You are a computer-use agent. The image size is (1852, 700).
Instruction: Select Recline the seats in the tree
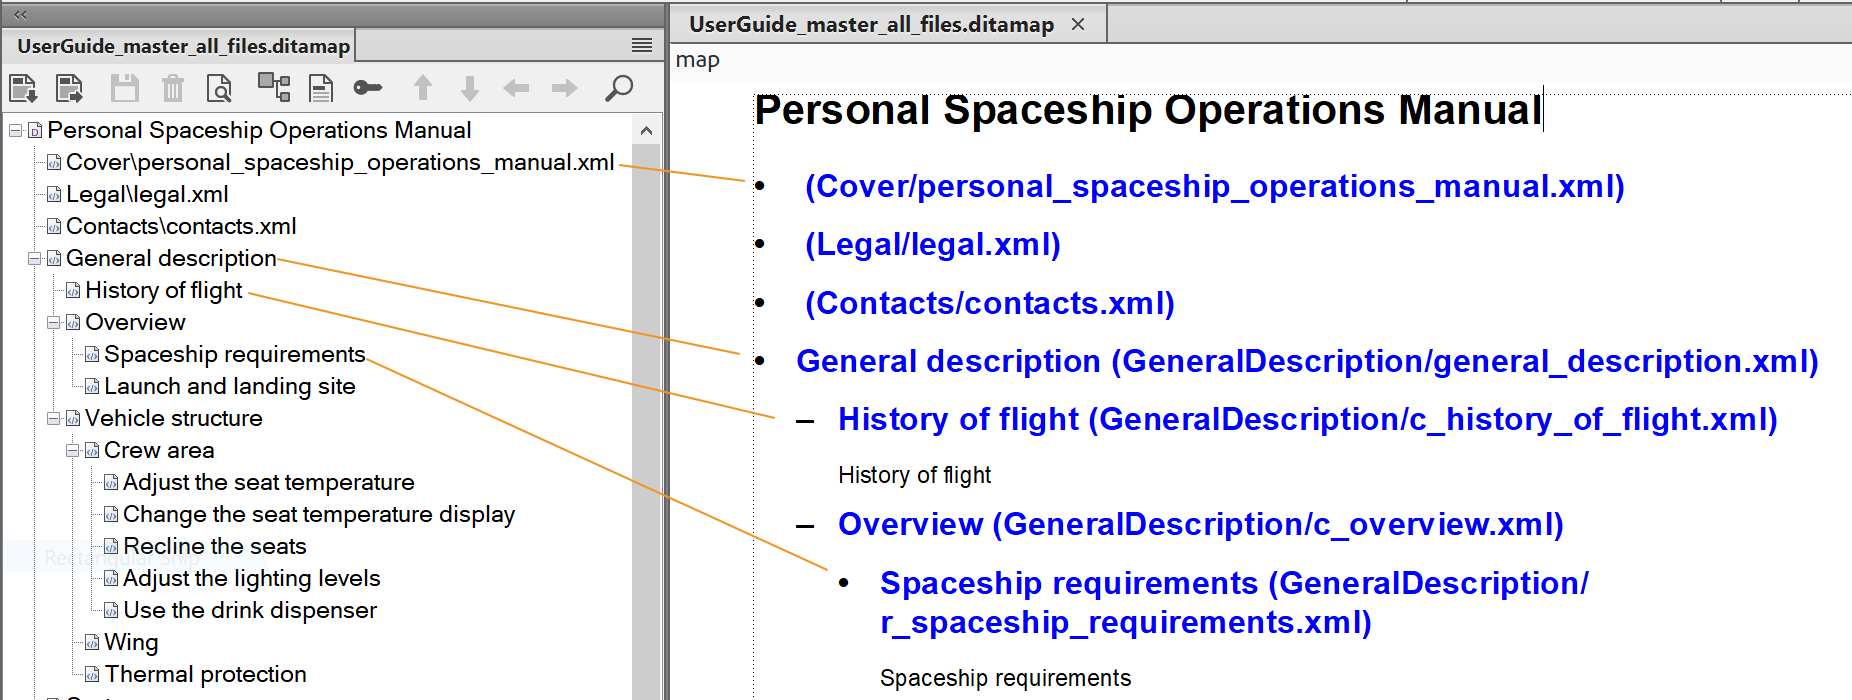click(x=214, y=547)
